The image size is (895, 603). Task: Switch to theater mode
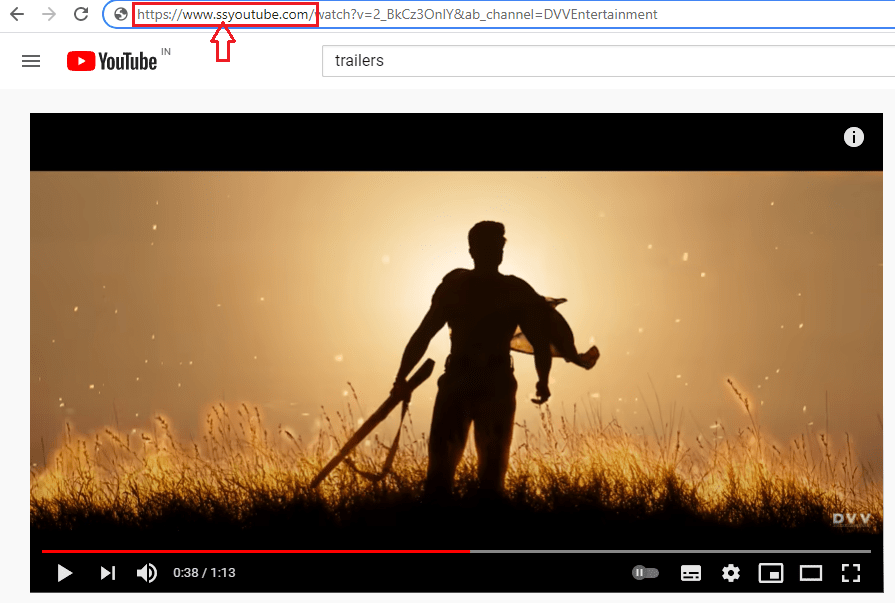click(x=811, y=573)
